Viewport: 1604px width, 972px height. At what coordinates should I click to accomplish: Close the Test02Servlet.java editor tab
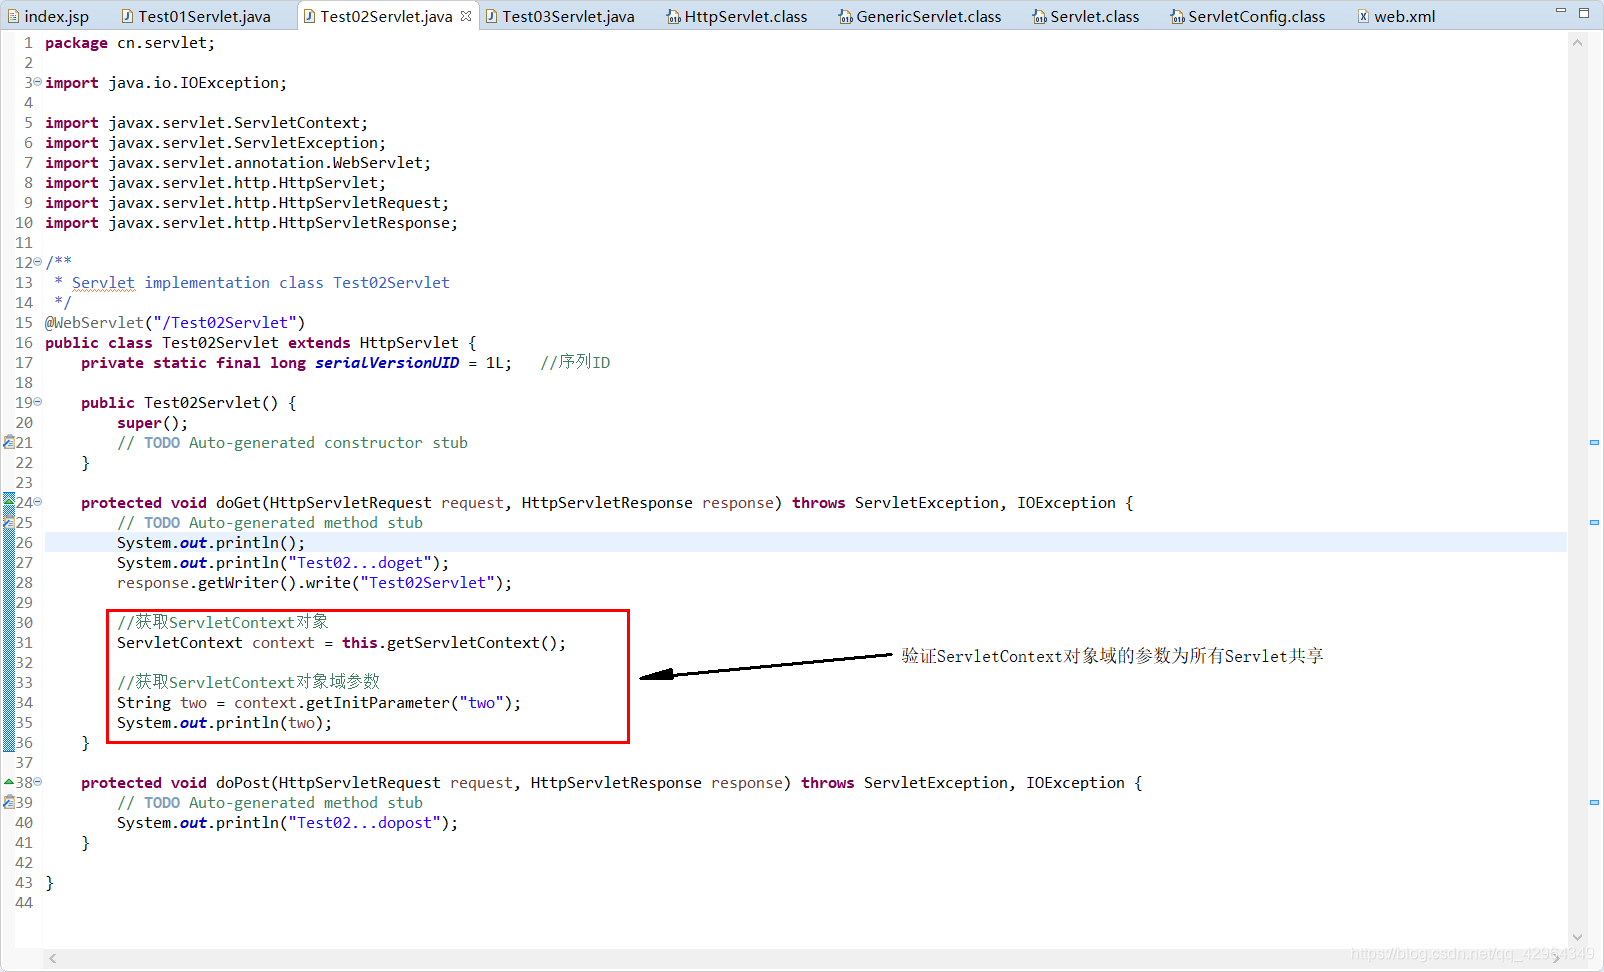point(466,16)
